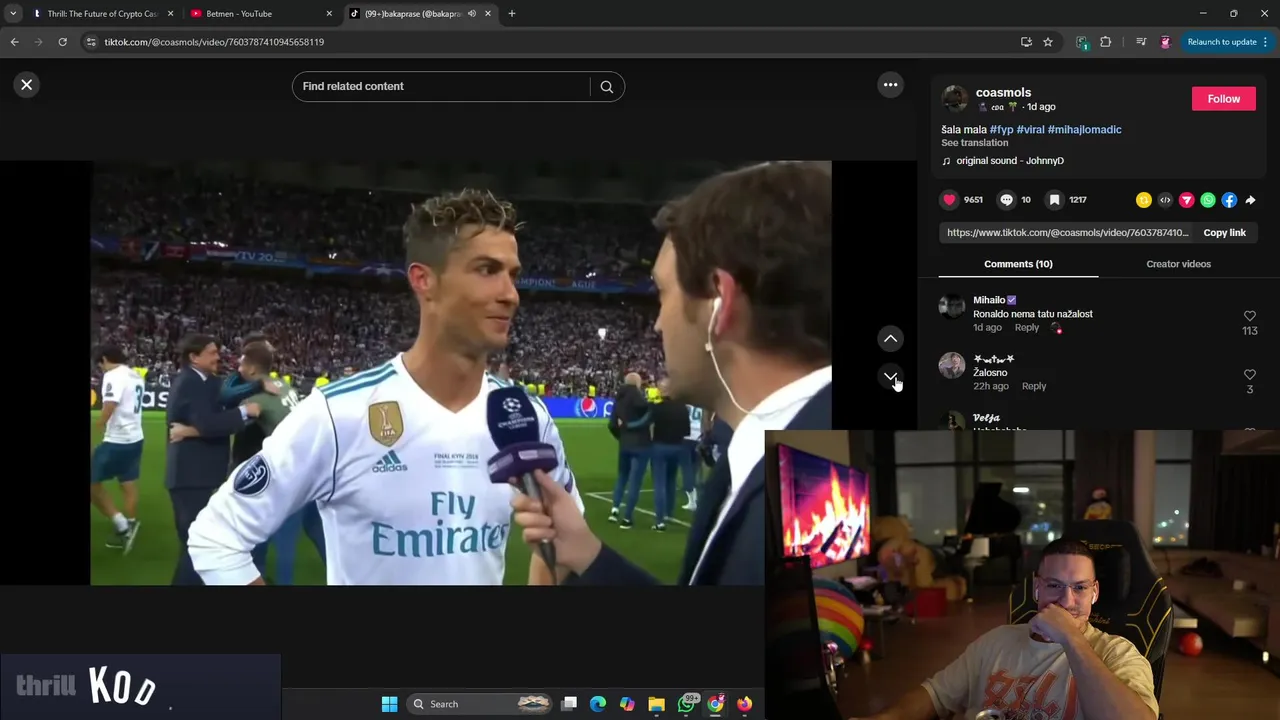This screenshot has height=720, width=1280.
Task: Click See translation under caption
Action: (x=974, y=143)
